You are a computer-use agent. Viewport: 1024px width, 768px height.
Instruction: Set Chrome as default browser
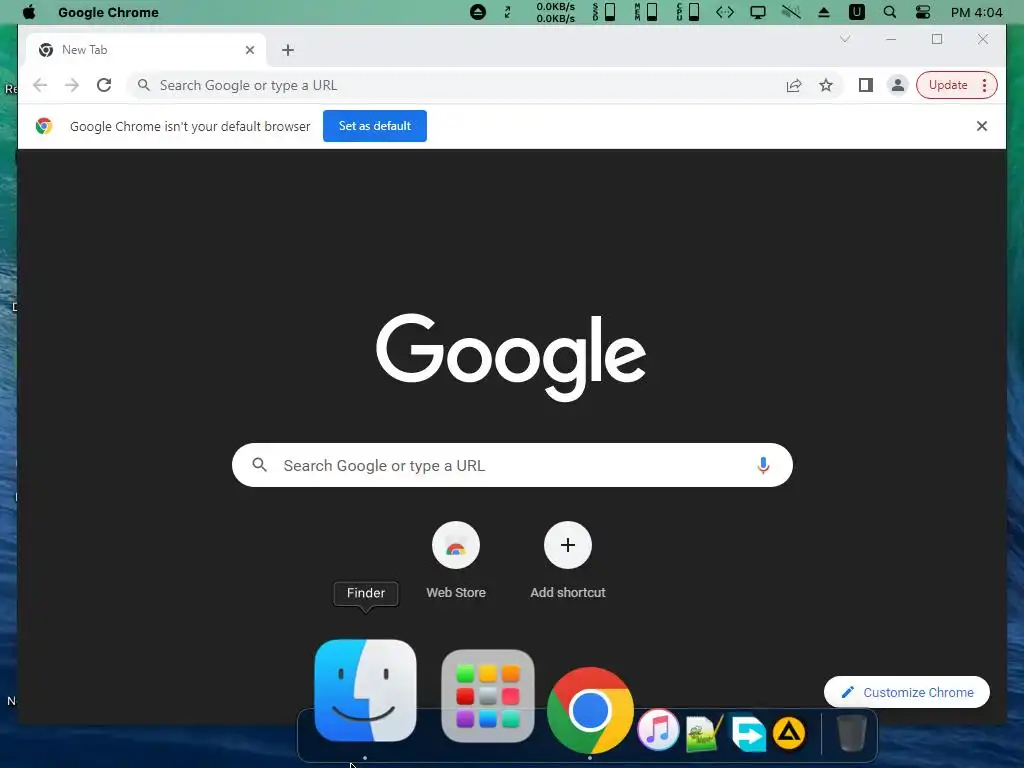pos(375,126)
